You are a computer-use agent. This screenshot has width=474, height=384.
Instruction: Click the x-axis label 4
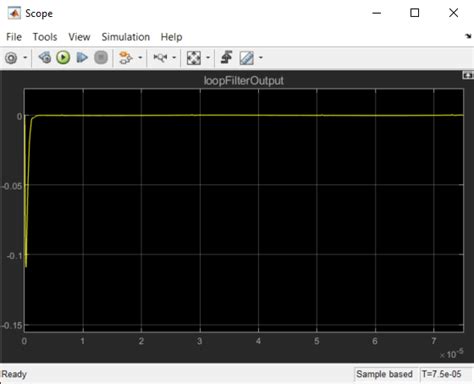pos(258,341)
